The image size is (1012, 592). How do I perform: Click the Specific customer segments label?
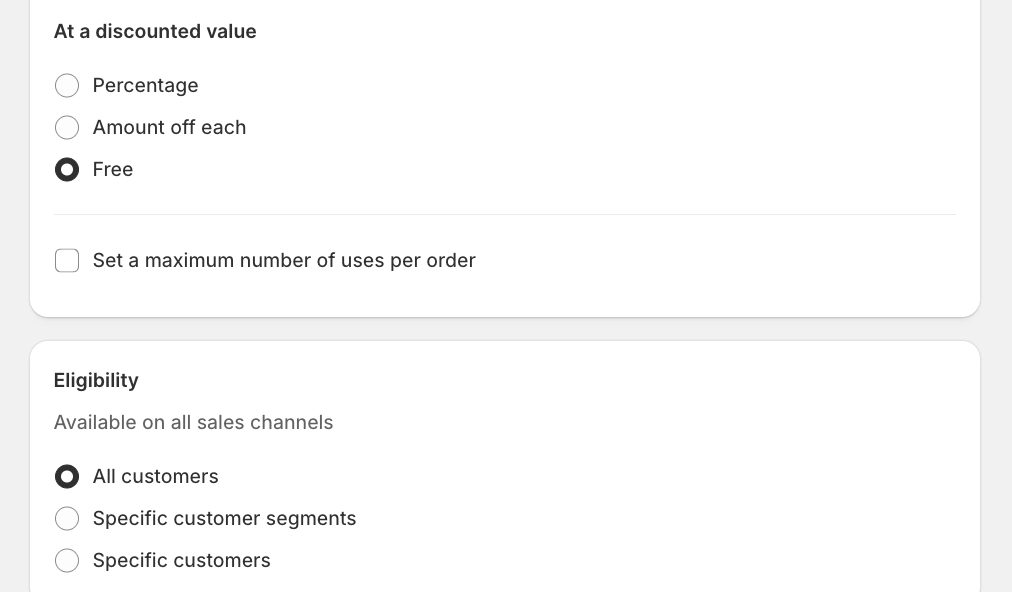coord(224,519)
